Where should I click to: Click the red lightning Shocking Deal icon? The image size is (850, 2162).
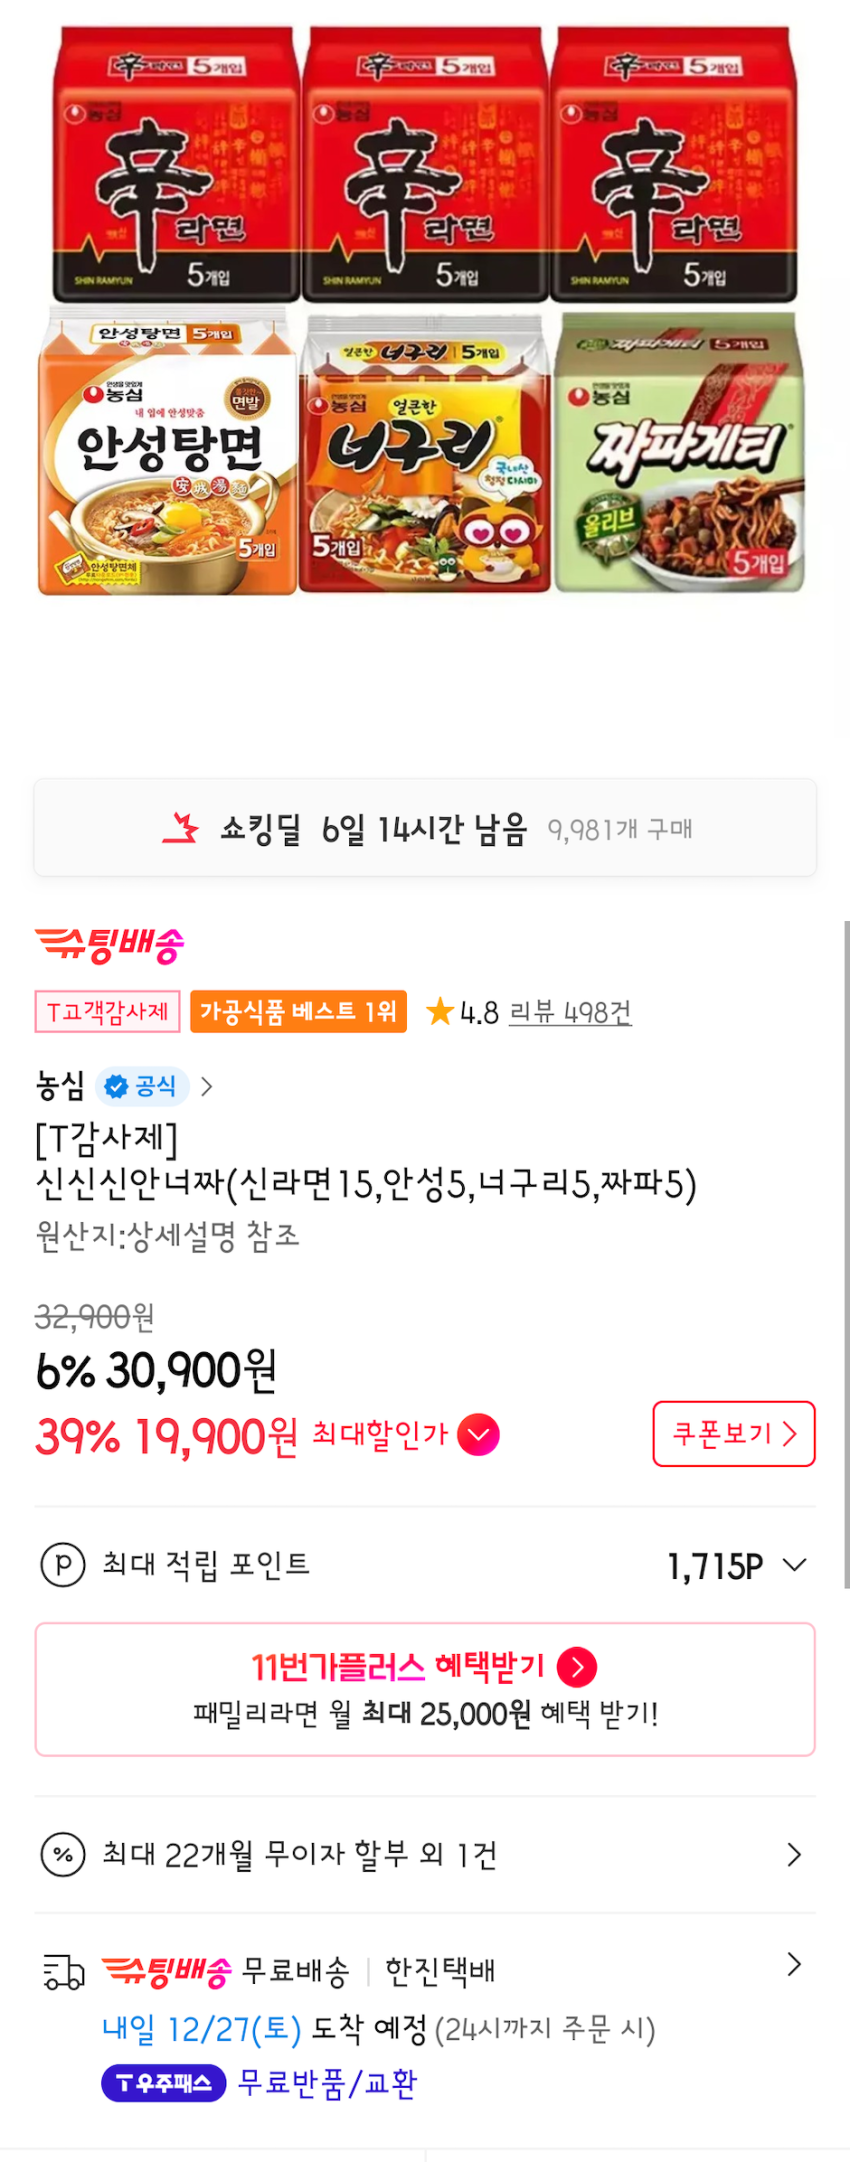click(181, 828)
